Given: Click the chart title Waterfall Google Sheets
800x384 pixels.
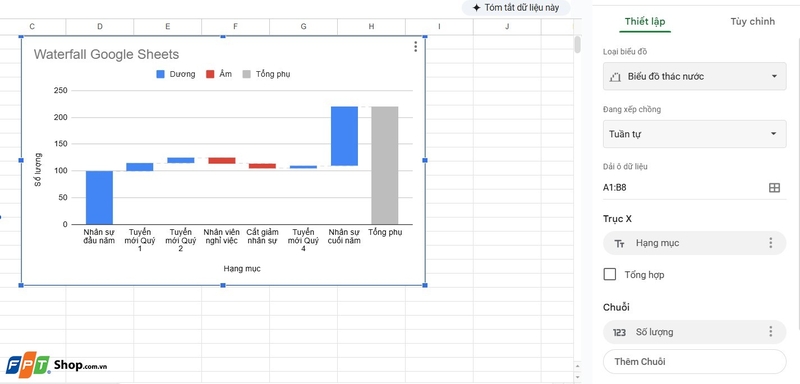Looking at the screenshot, I should tap(106, 55).
